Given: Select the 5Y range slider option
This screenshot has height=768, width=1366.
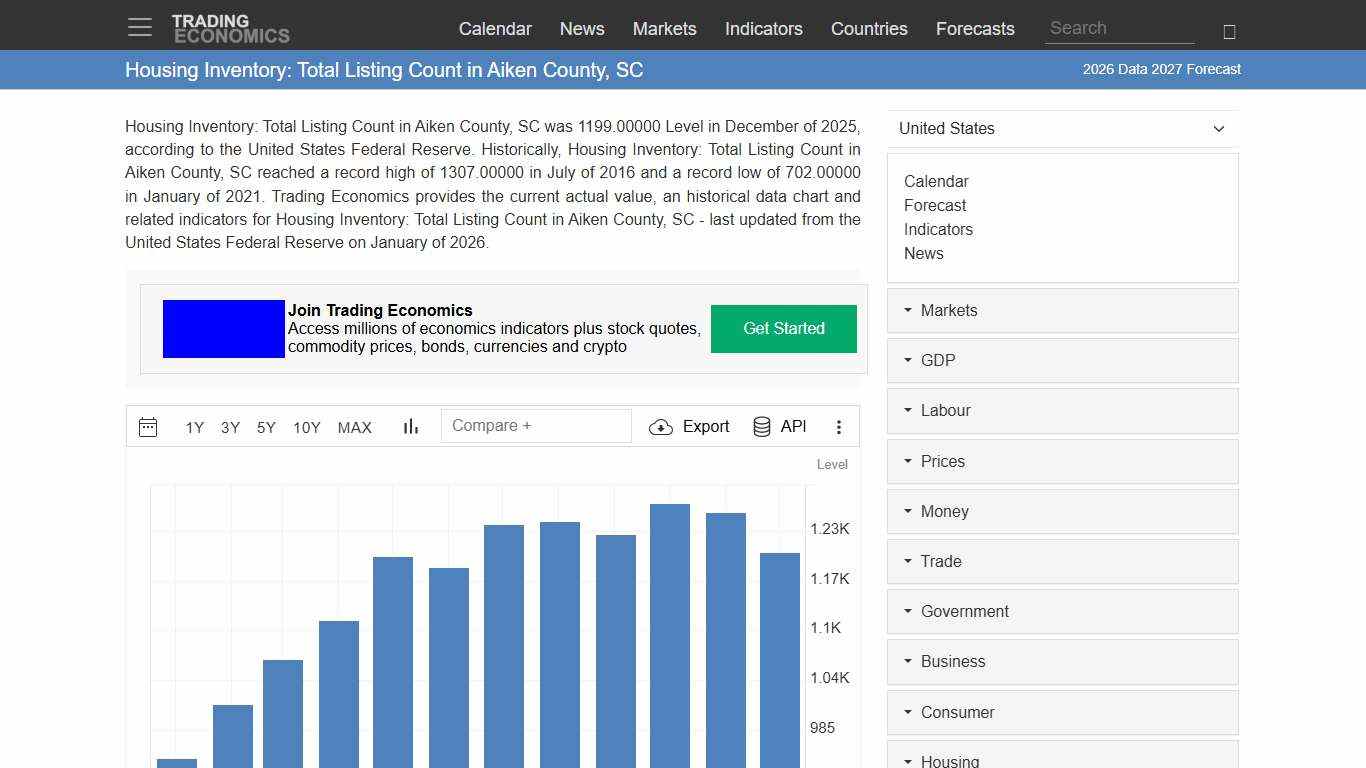Looking at the screenshot, I should (x=265, y=427).
